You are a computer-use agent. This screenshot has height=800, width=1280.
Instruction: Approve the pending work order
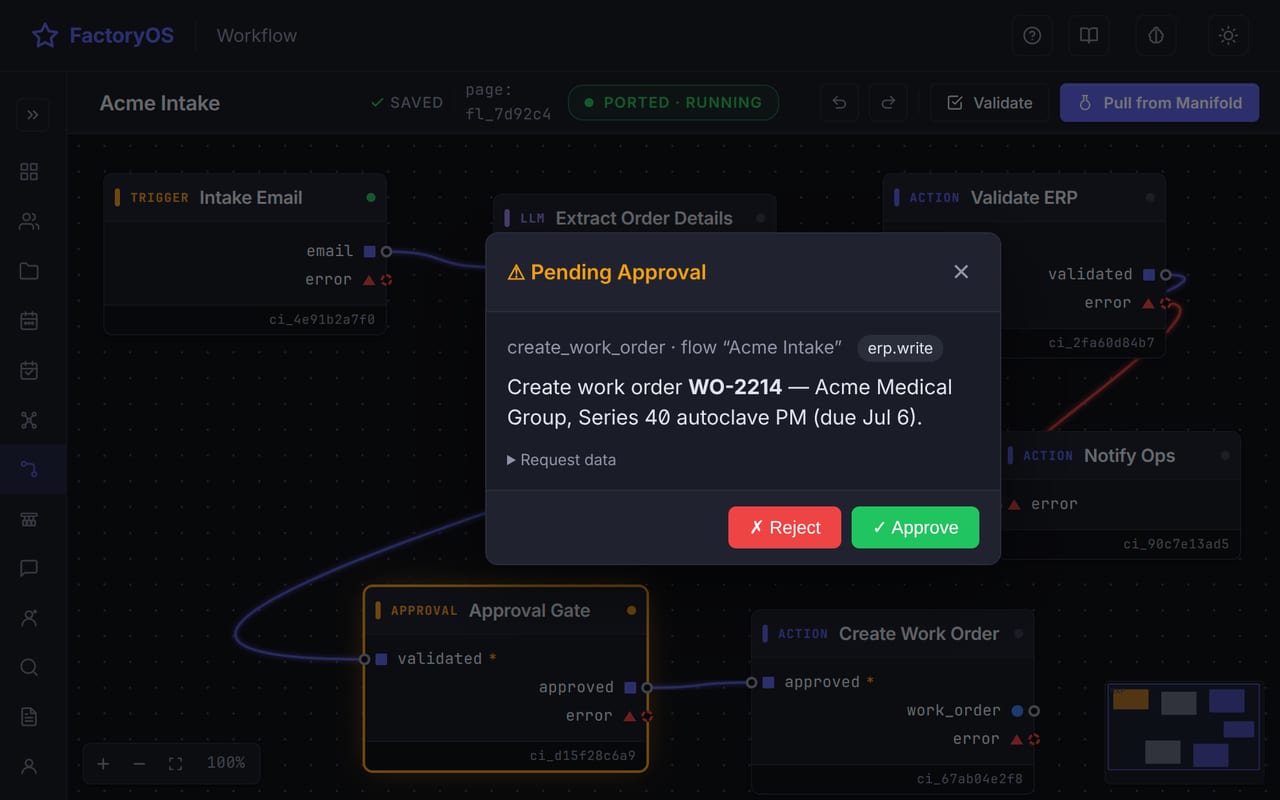pyautogui.click(x=915, y=528)
